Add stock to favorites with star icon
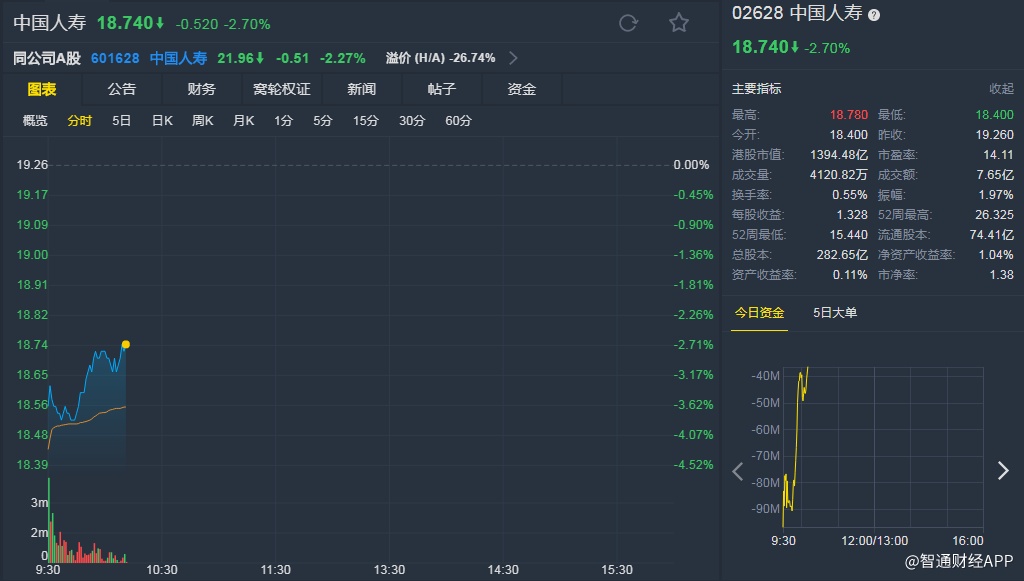The image size is (1024, 581). [679, 23]
